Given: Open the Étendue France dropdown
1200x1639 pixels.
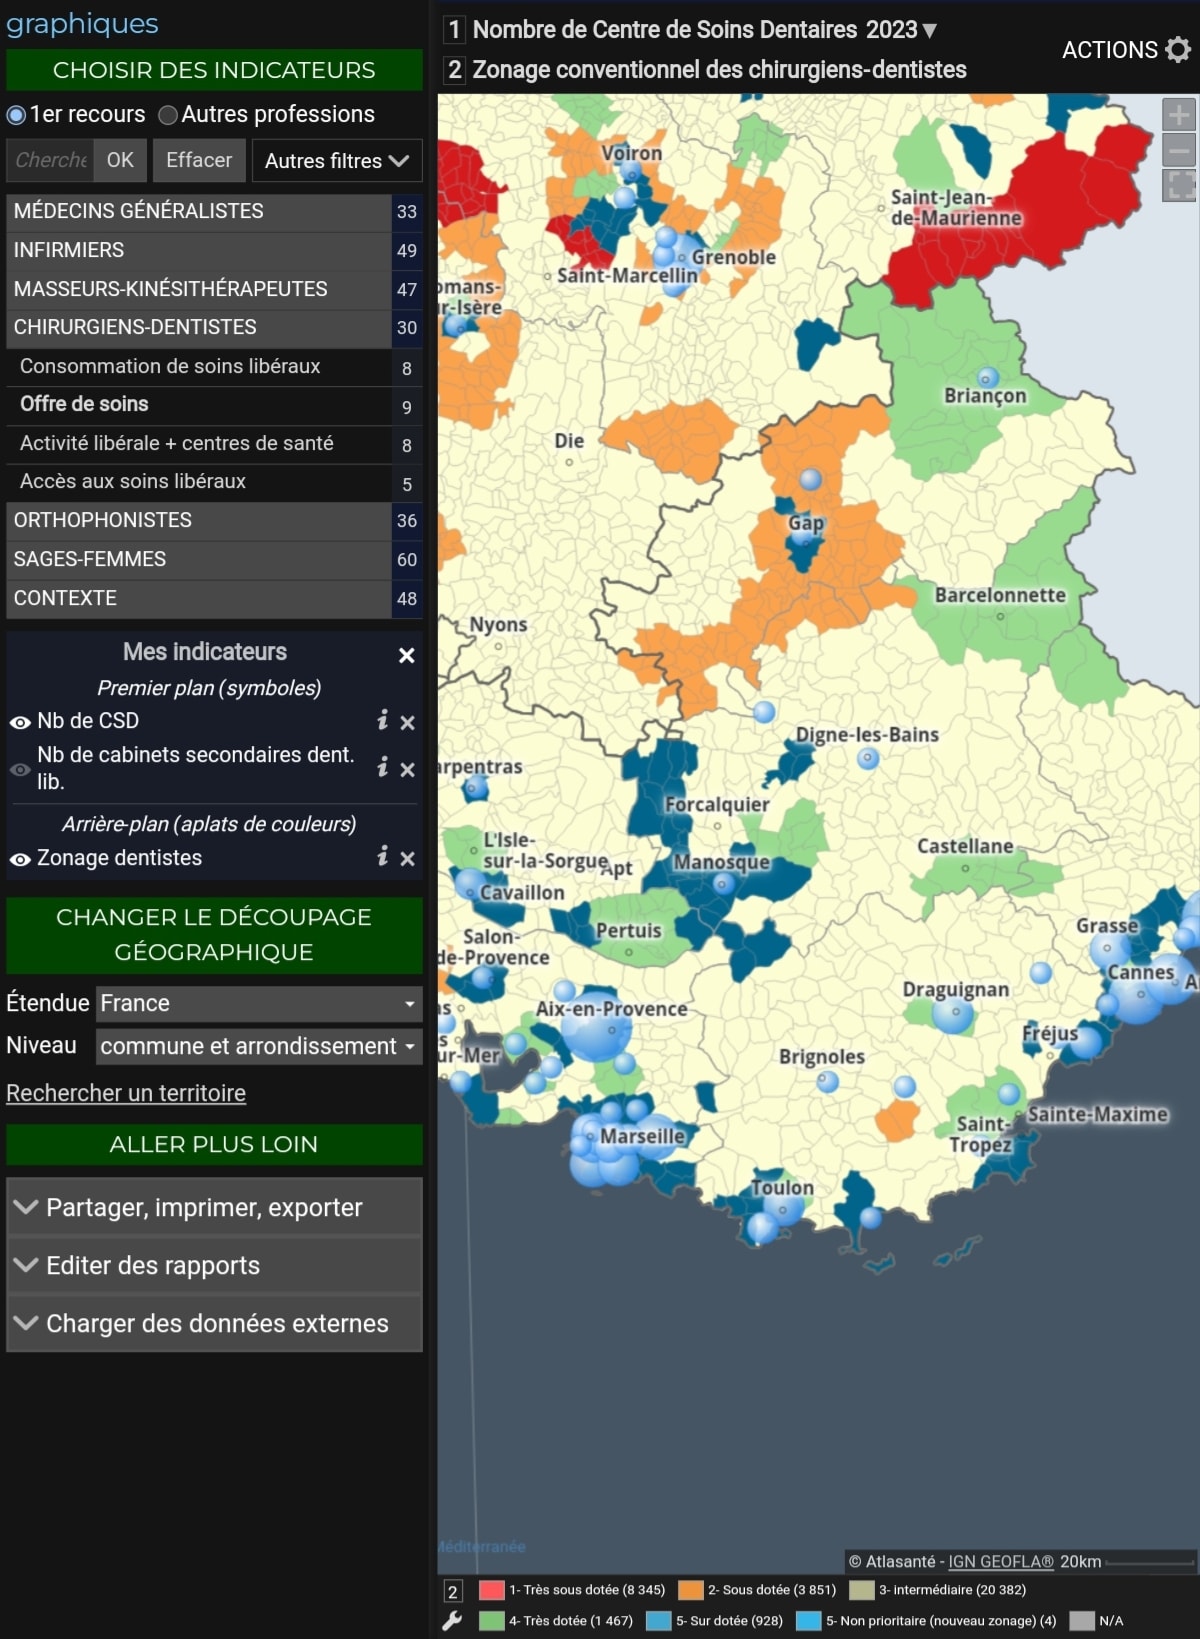Looking at the screenshot, I should (x=259, y=1004).
